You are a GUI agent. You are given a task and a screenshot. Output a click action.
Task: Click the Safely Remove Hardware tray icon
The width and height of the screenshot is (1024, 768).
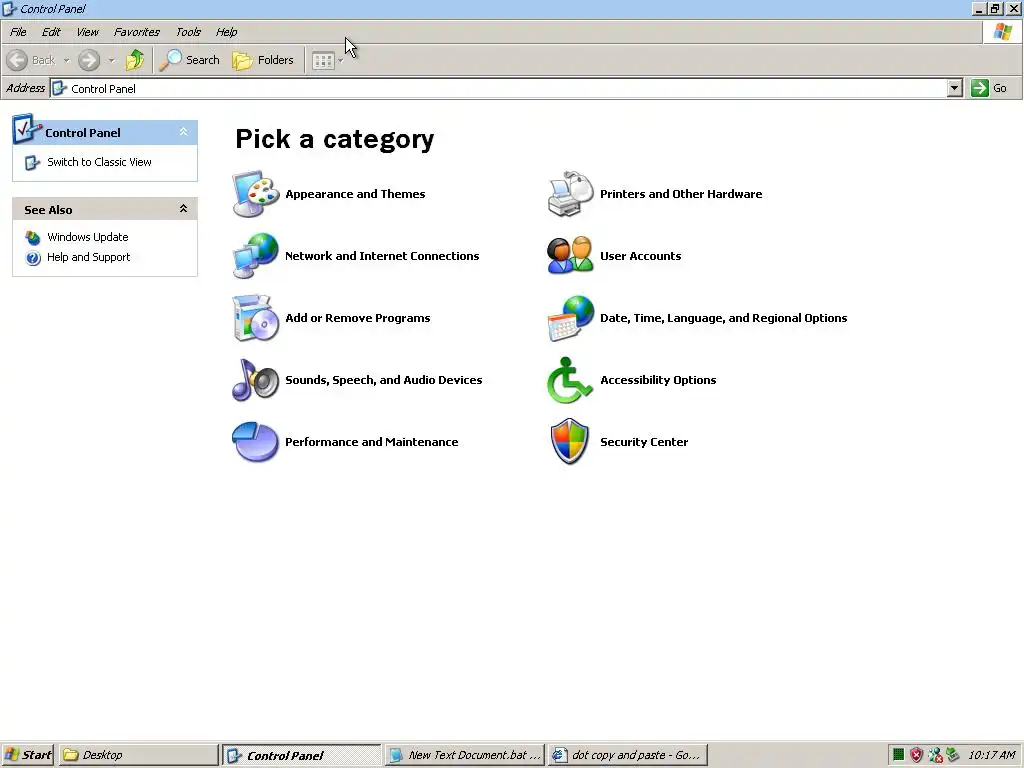(953, 755)
